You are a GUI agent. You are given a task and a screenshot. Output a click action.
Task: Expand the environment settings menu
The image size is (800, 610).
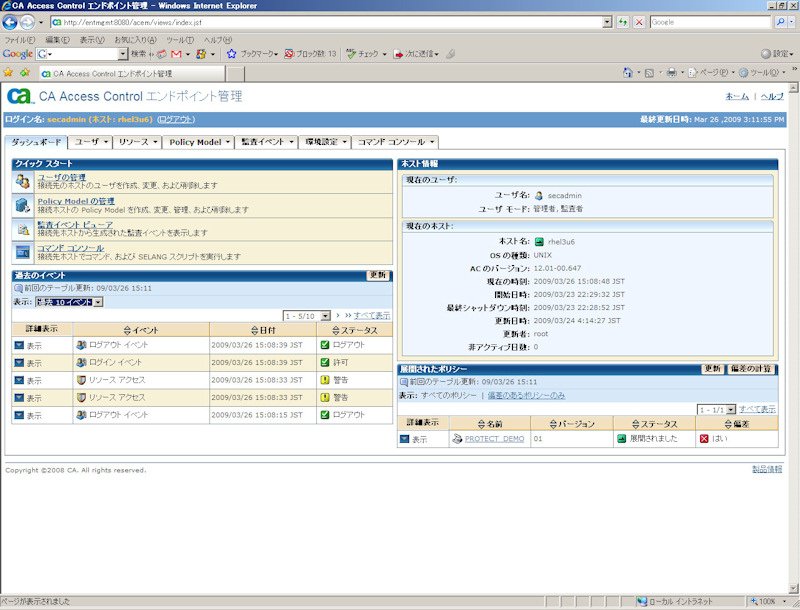coord(345,142)
